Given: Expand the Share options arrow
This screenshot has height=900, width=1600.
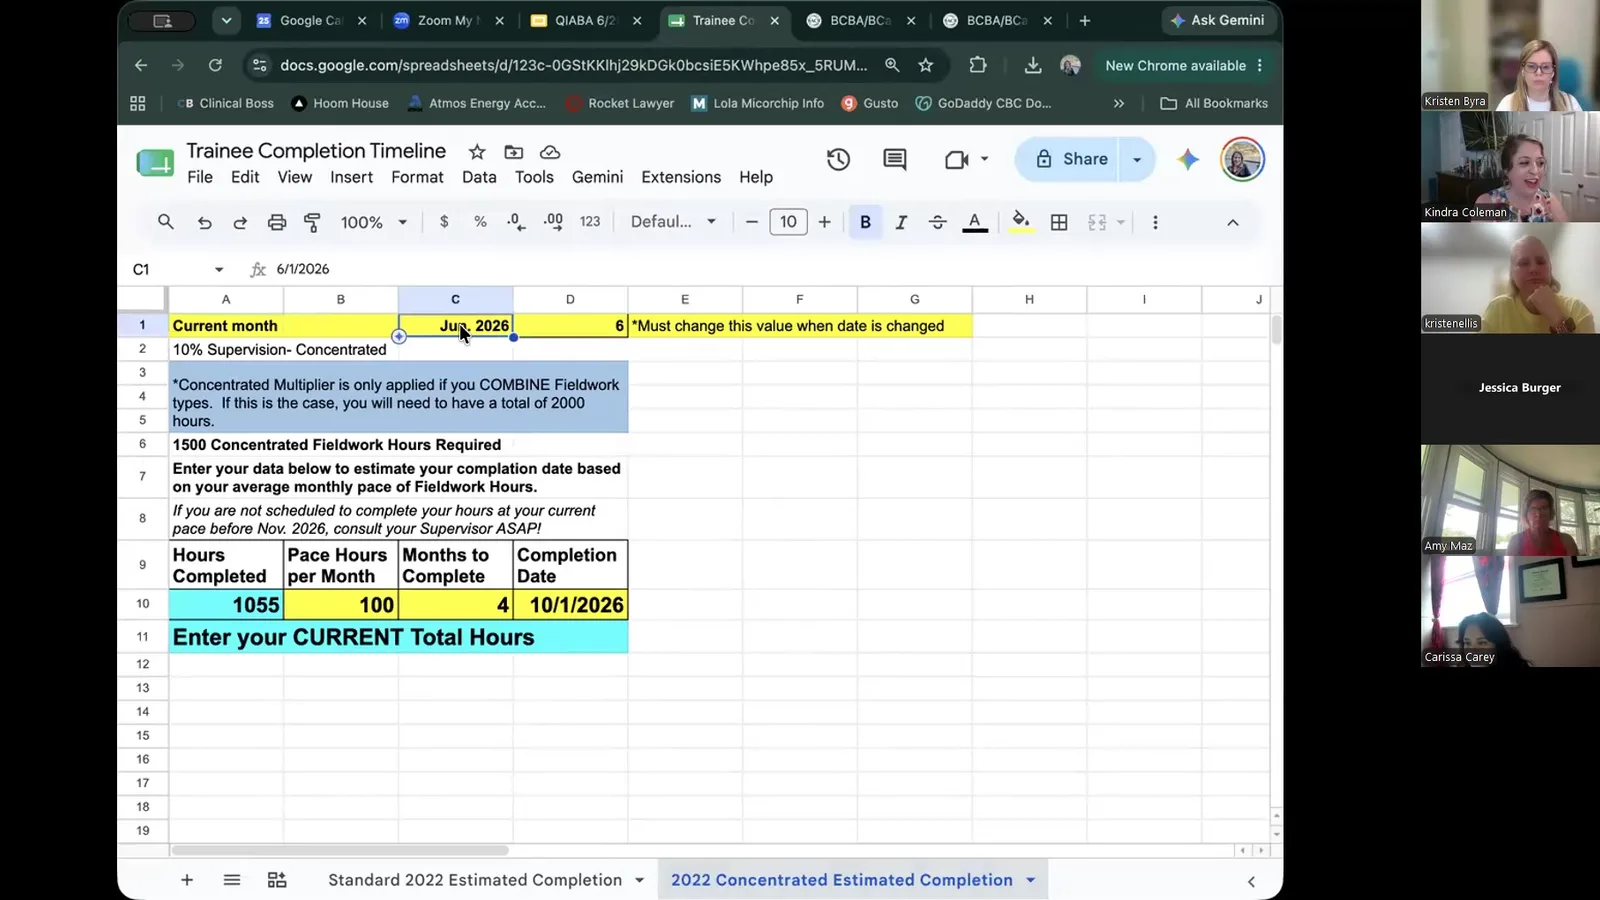Looking at the screenshot, I should click(x=1137, y=159).
